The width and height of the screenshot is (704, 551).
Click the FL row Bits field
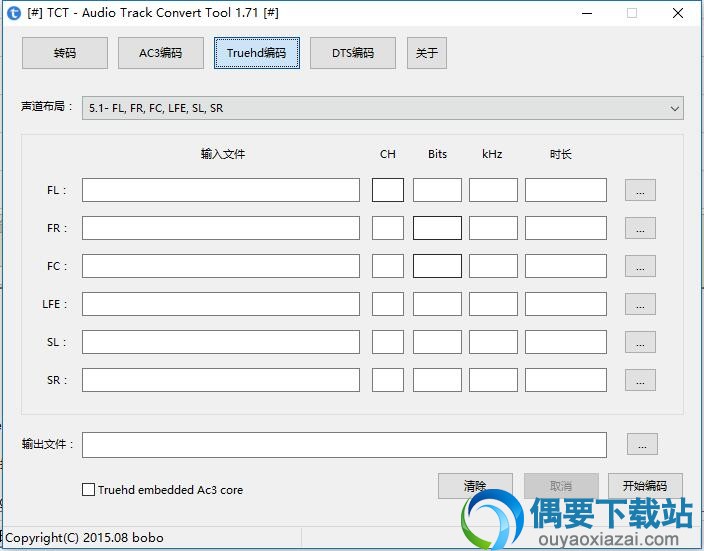tap(437, 190)
